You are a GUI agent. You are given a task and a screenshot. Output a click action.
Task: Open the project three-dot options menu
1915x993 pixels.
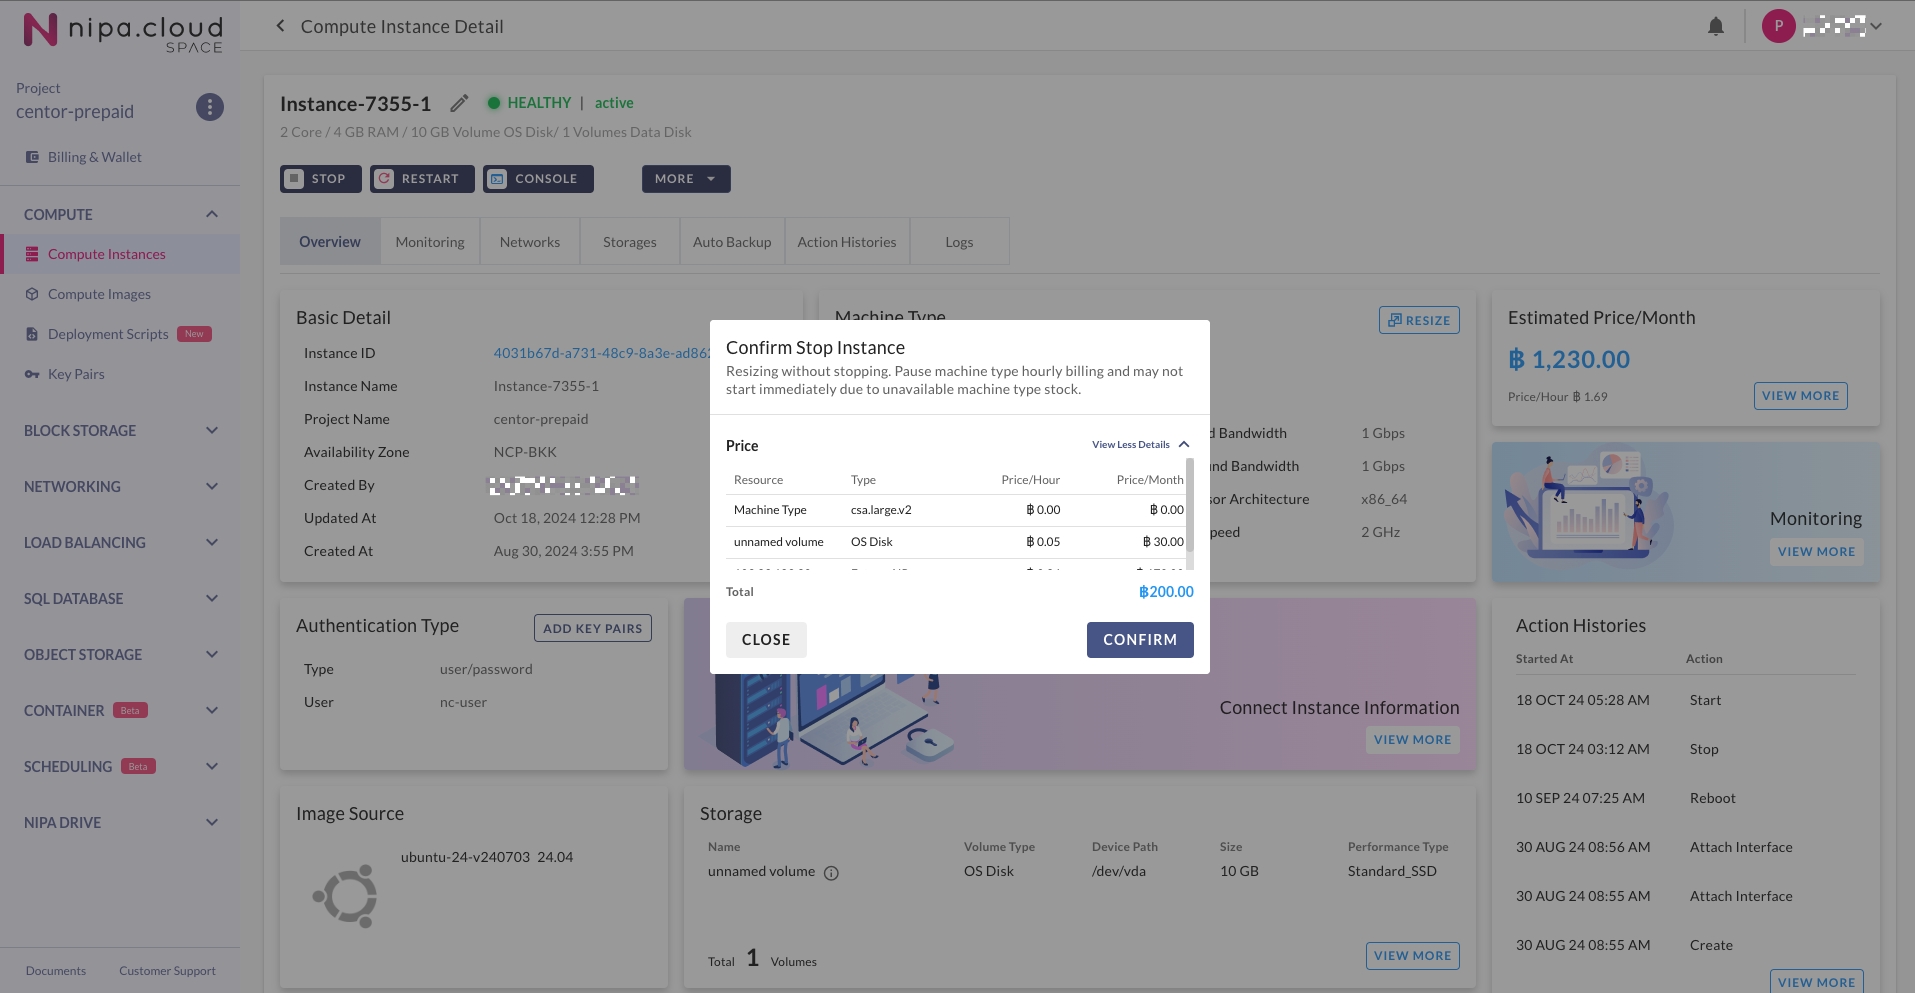coord(209,107)
